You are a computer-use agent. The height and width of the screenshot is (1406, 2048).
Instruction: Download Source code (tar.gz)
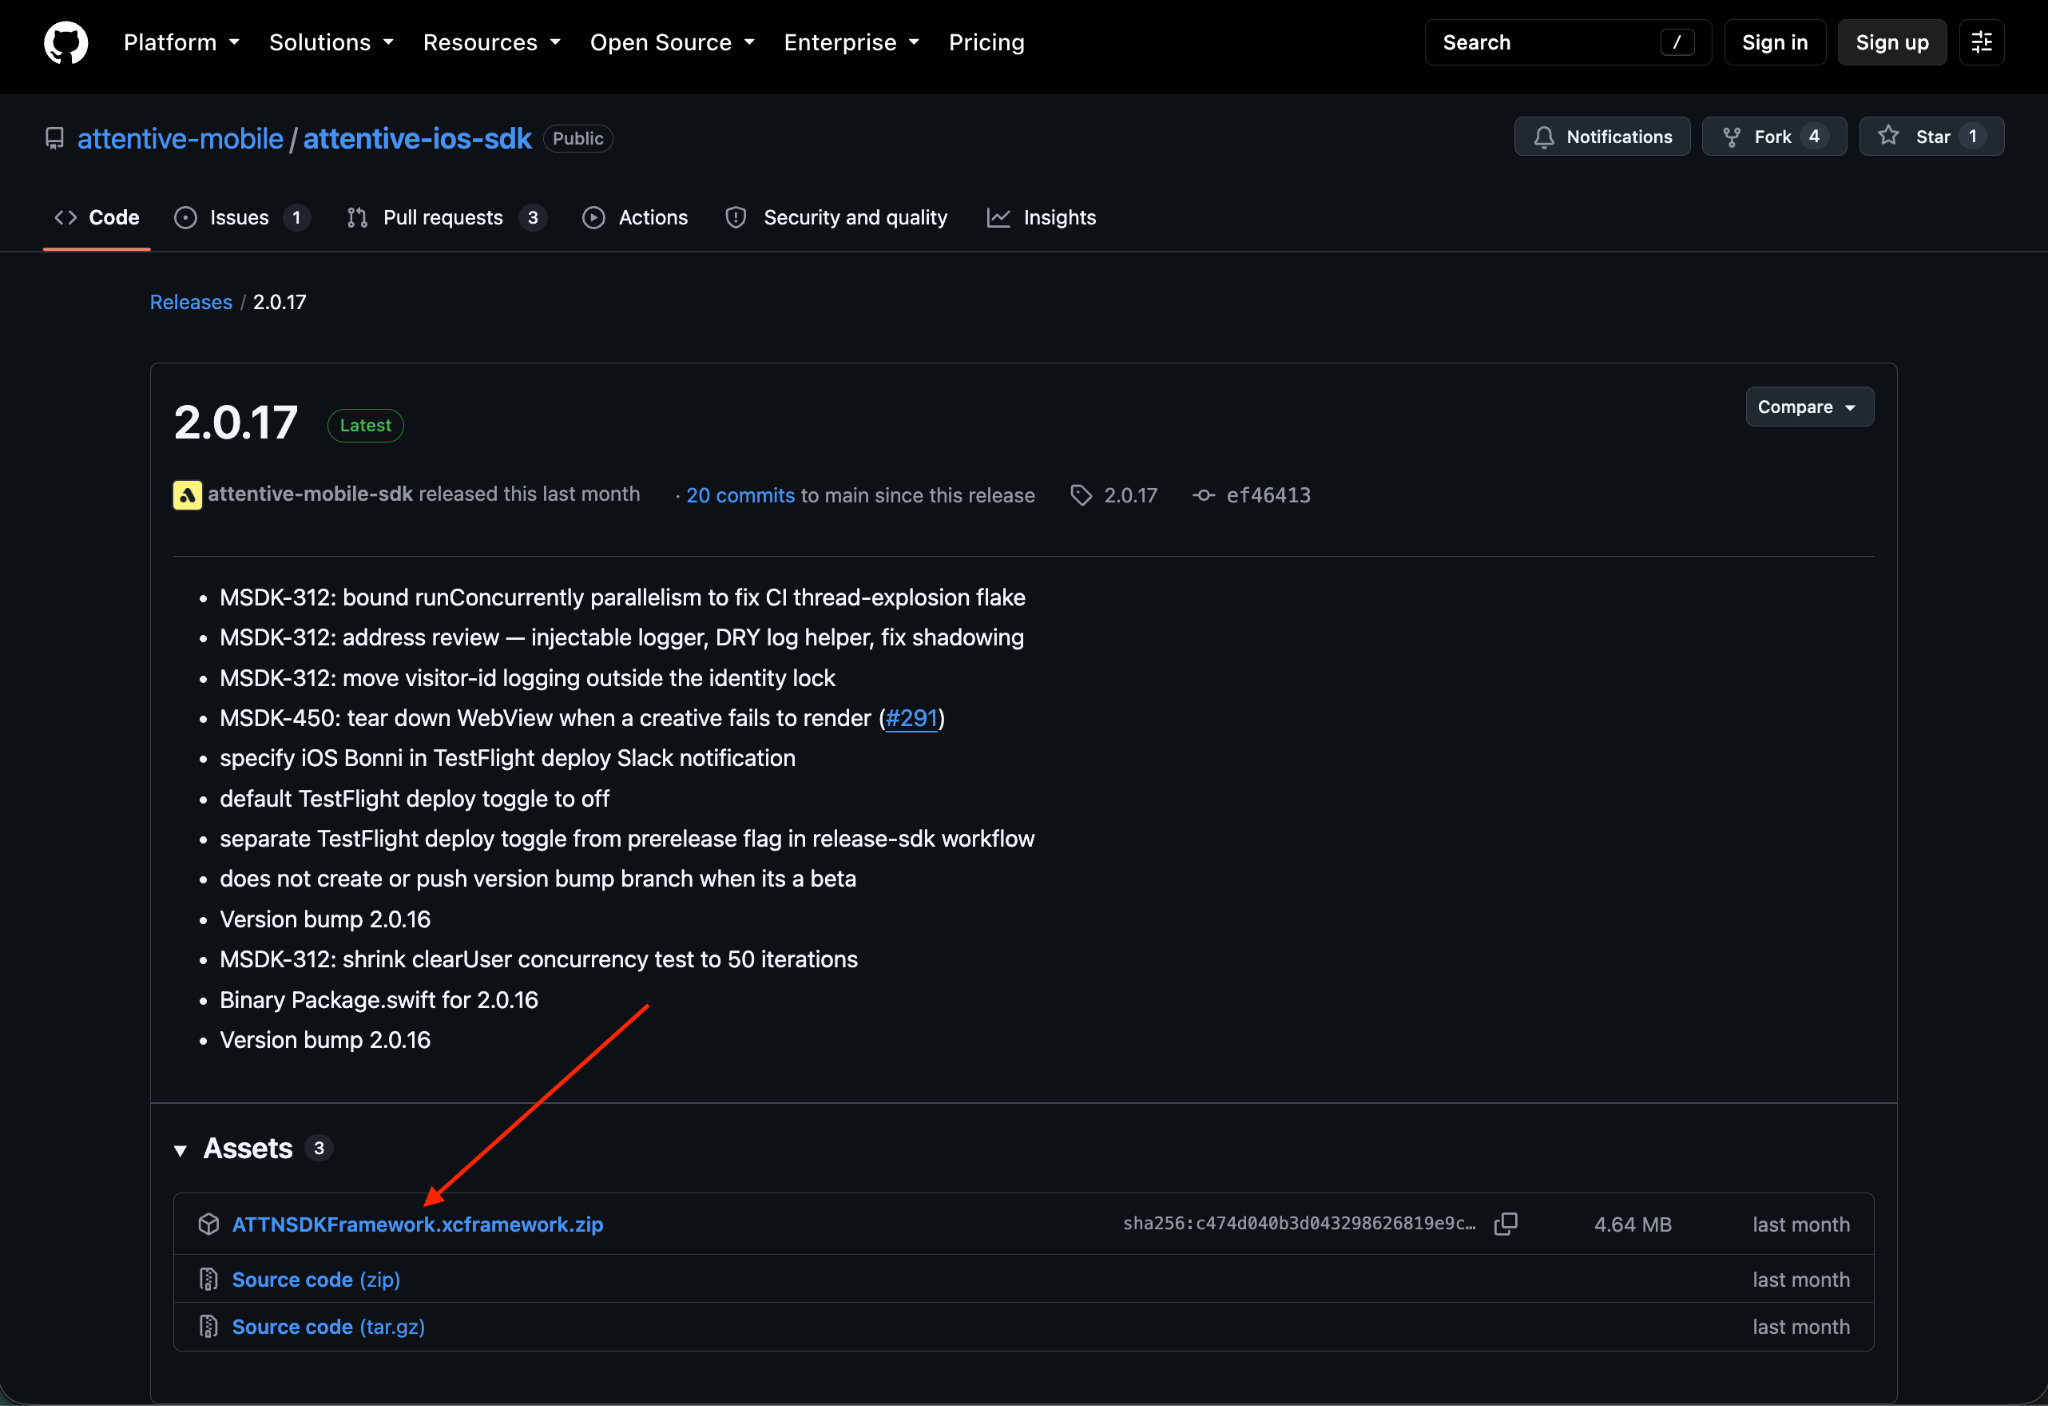(x=328, y=1327)
